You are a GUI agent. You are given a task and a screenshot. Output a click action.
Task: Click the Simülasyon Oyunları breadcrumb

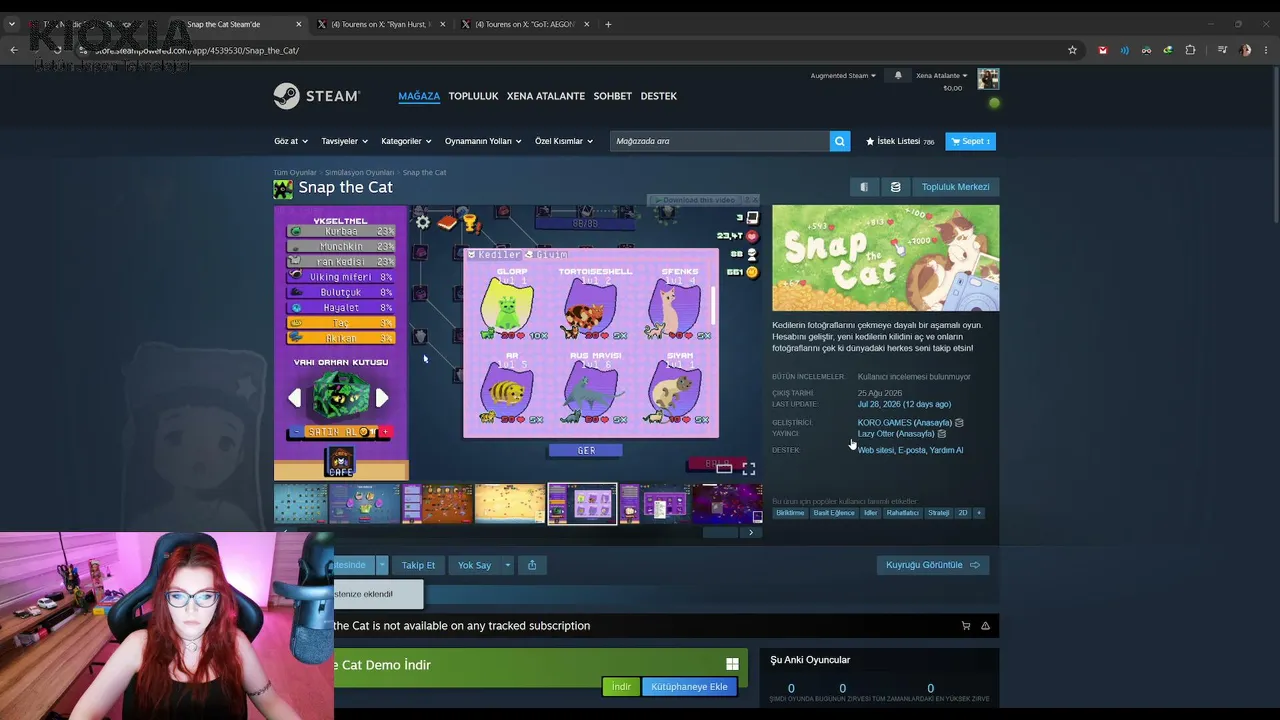pos(360,173)
